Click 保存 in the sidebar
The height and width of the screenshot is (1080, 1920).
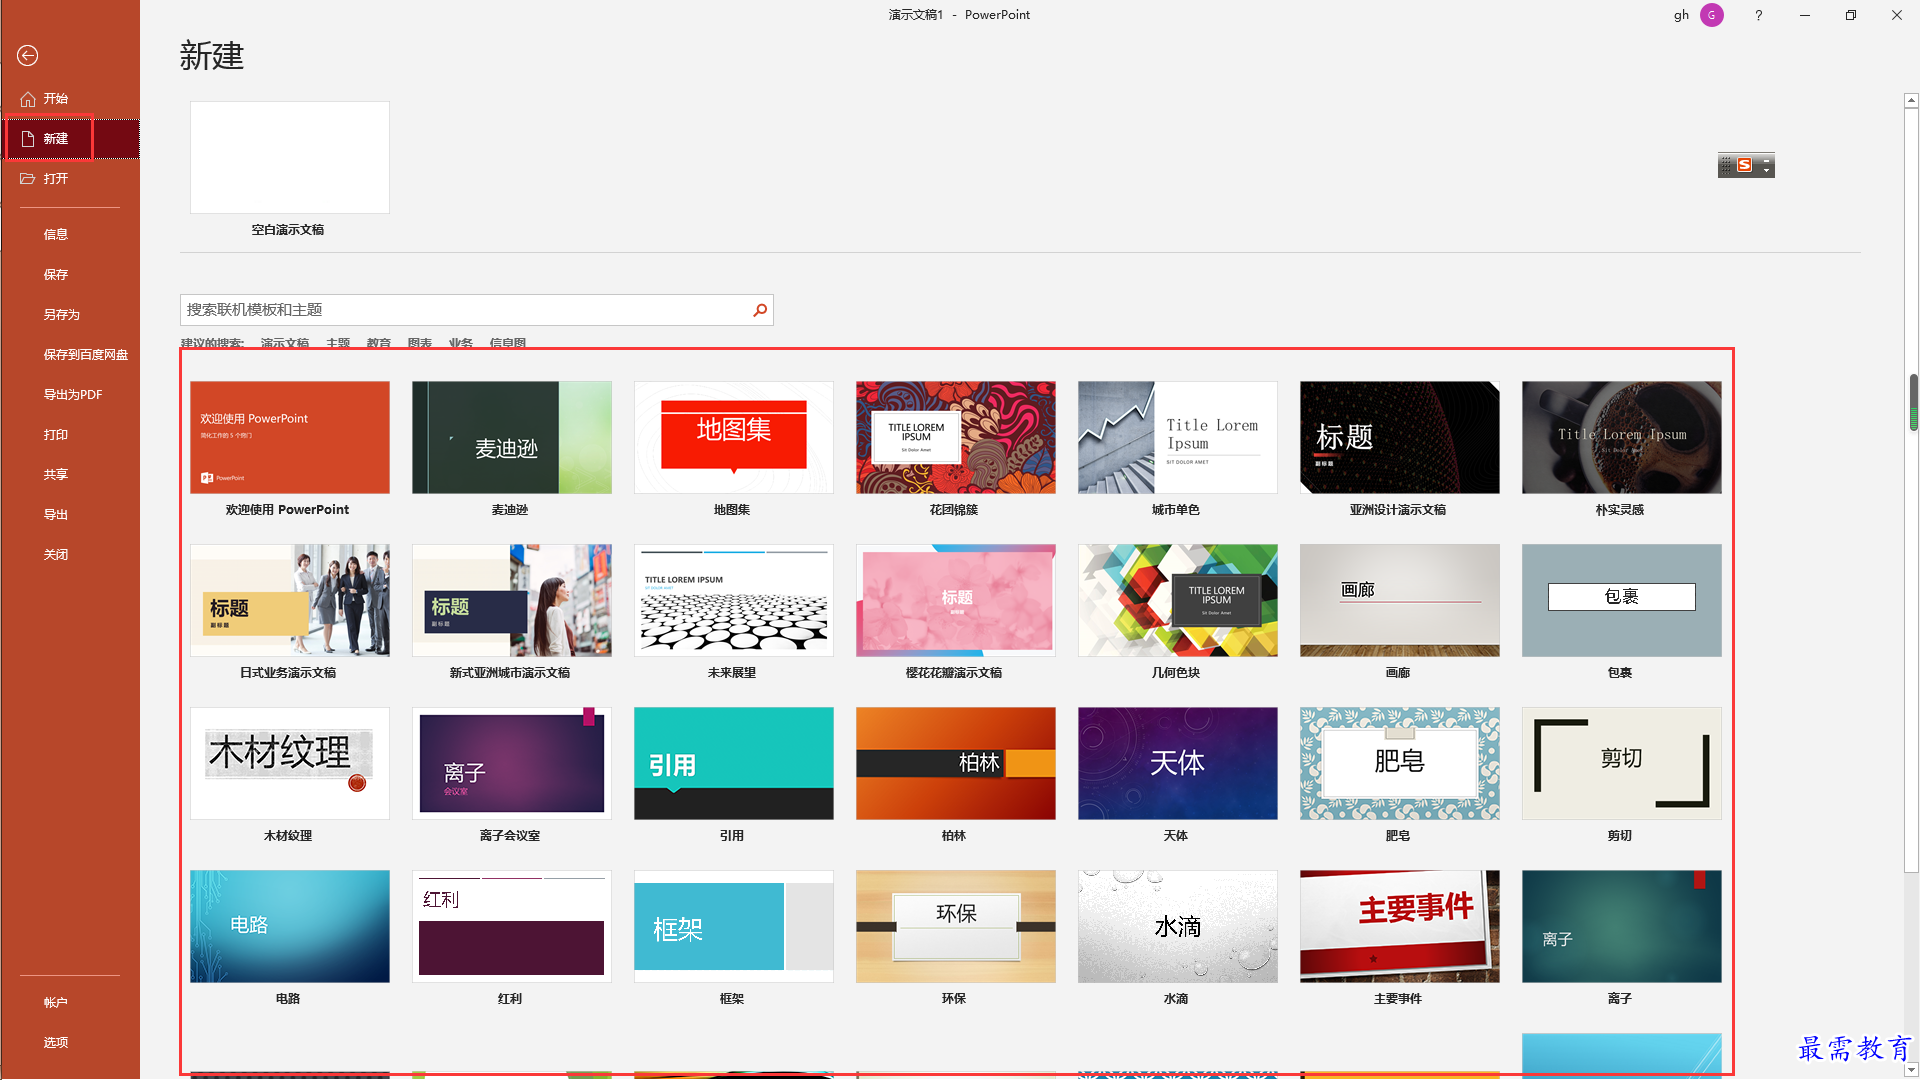pos(70,275)
